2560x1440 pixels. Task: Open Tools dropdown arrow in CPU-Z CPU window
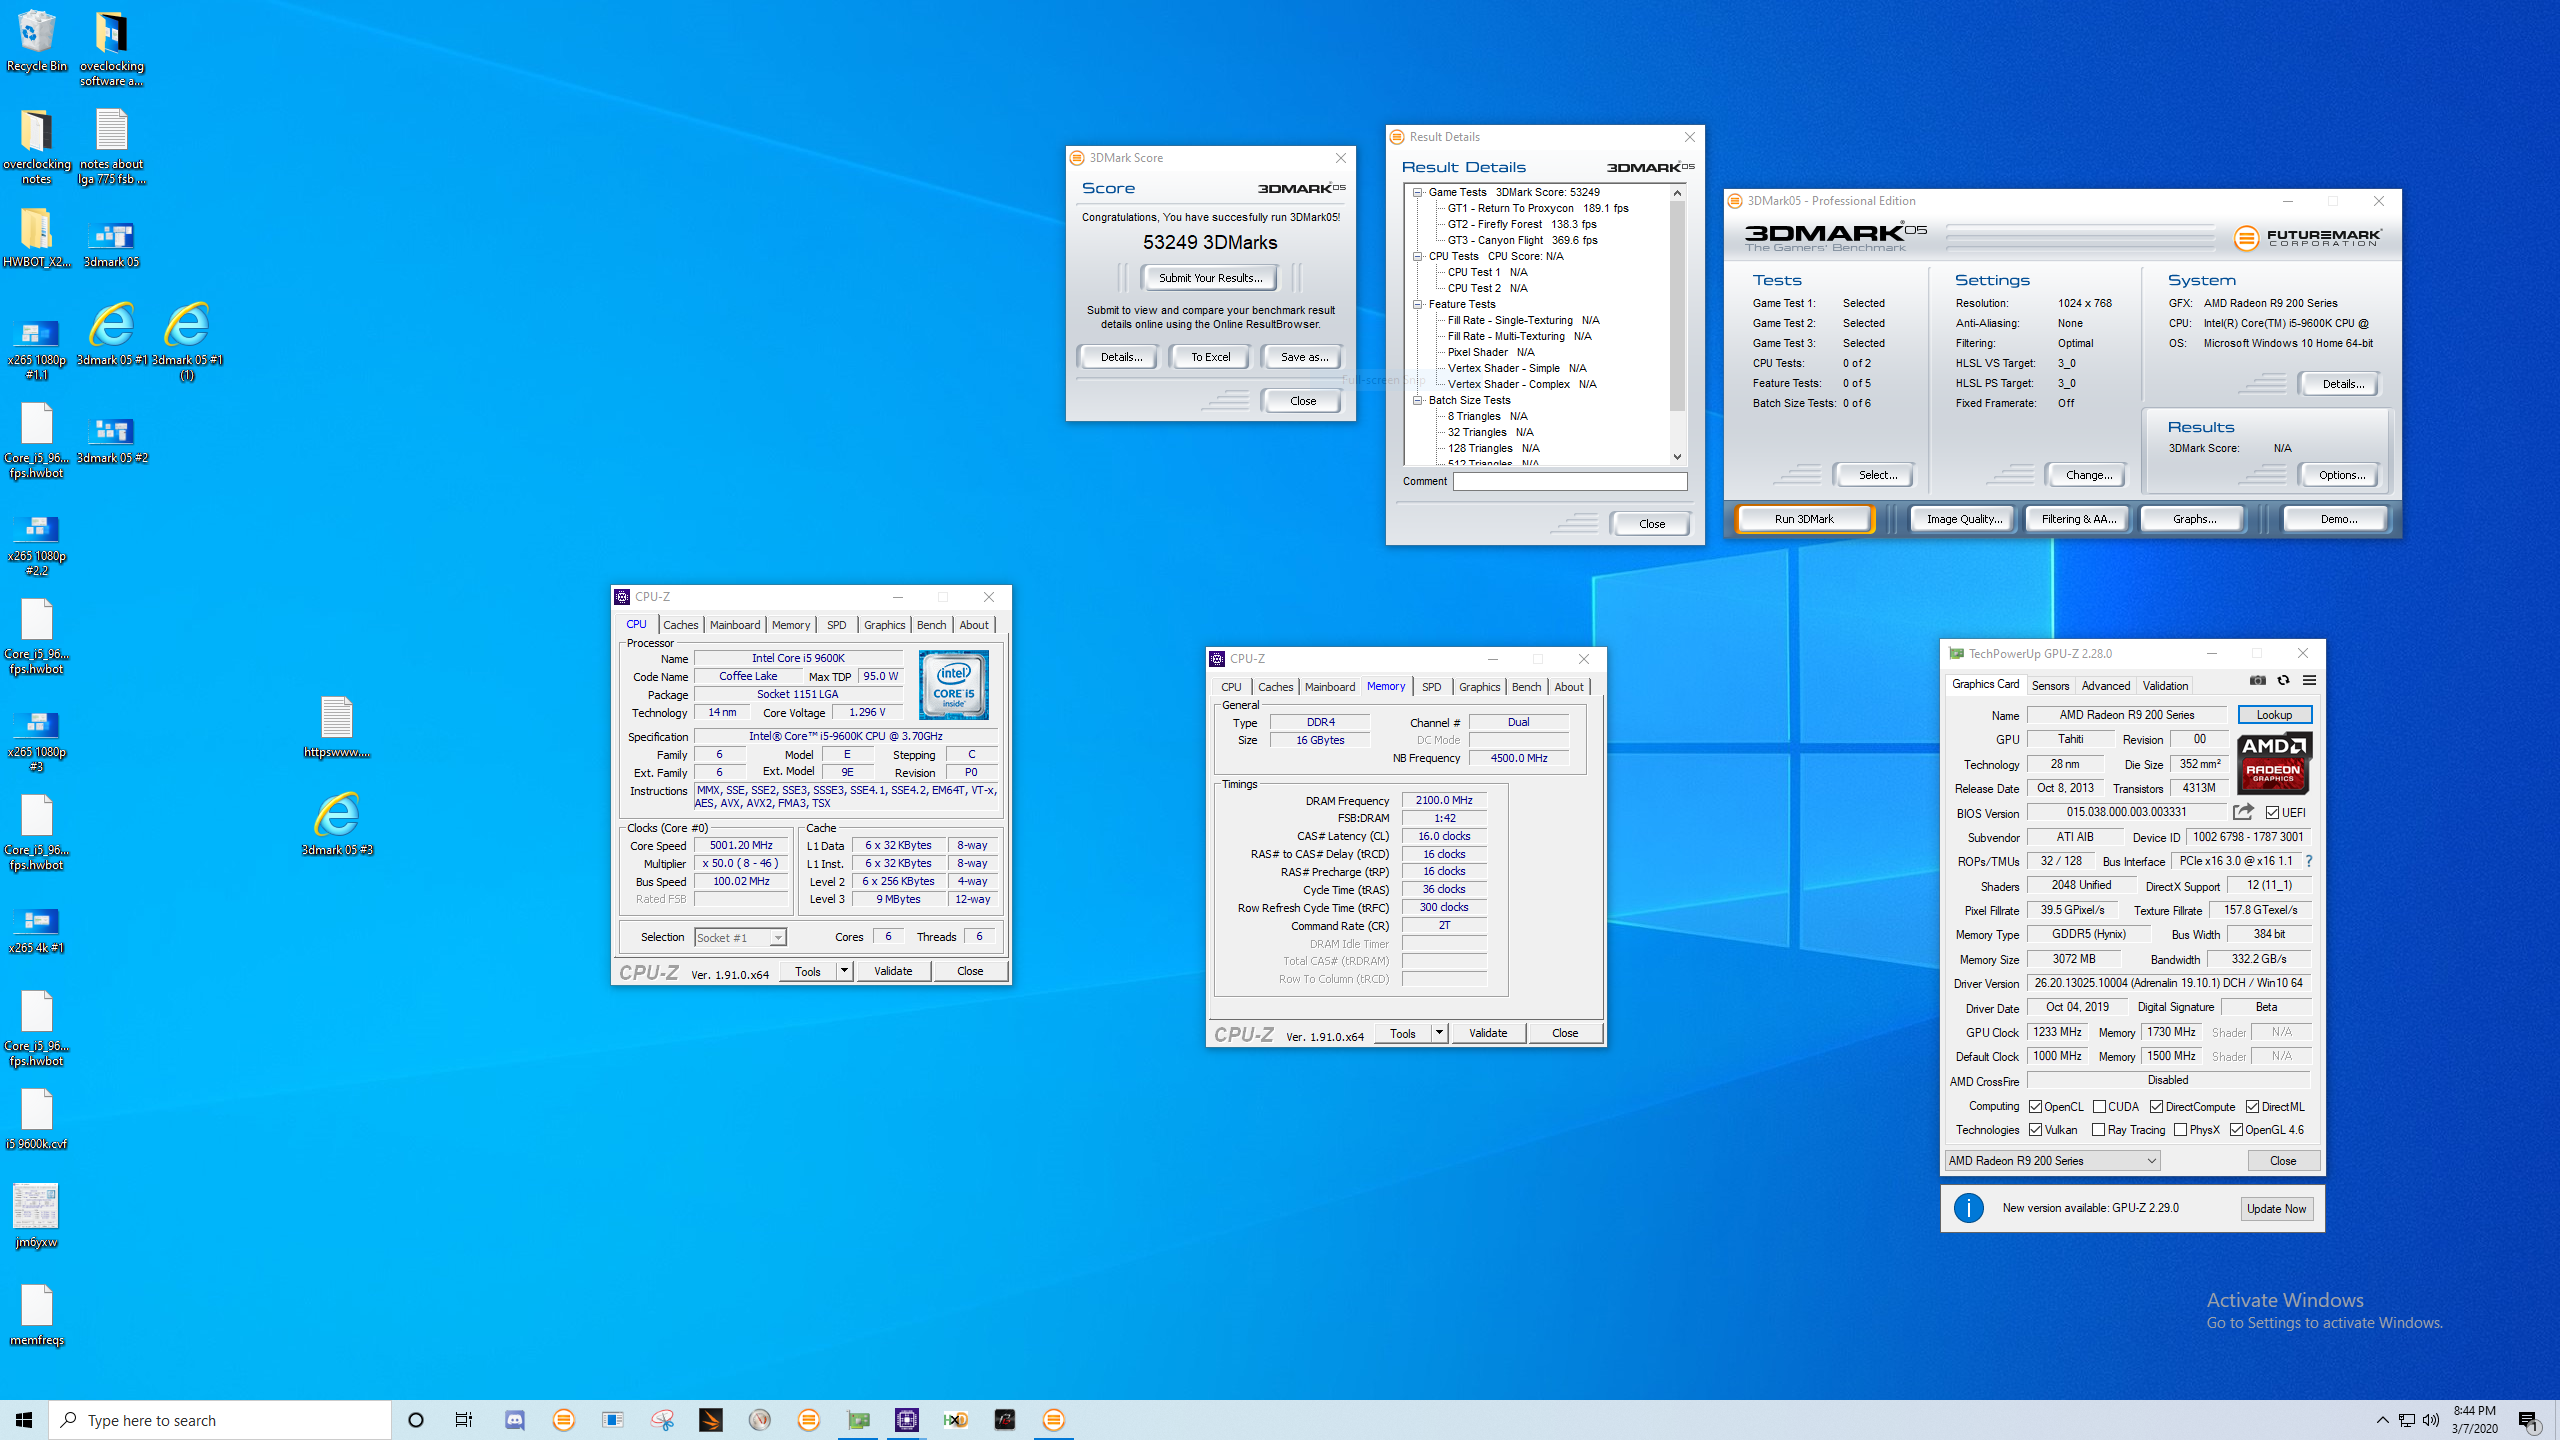tap(844, 971)
